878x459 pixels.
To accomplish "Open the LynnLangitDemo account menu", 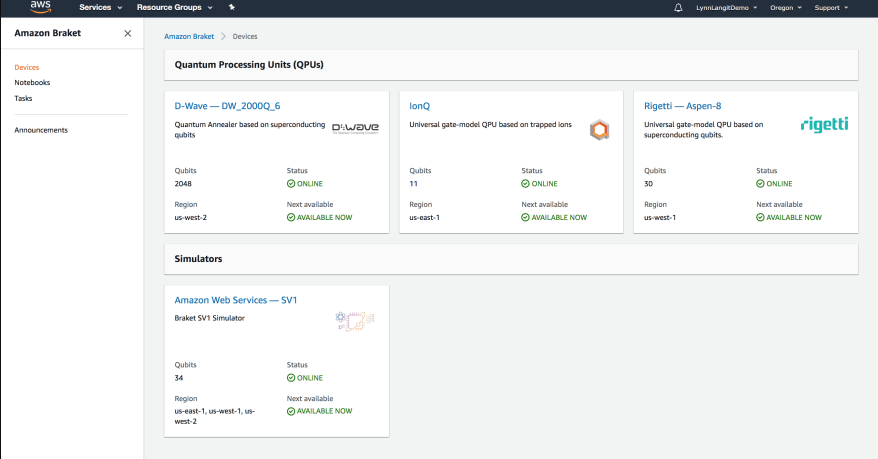I will click(x=730, y=7).
